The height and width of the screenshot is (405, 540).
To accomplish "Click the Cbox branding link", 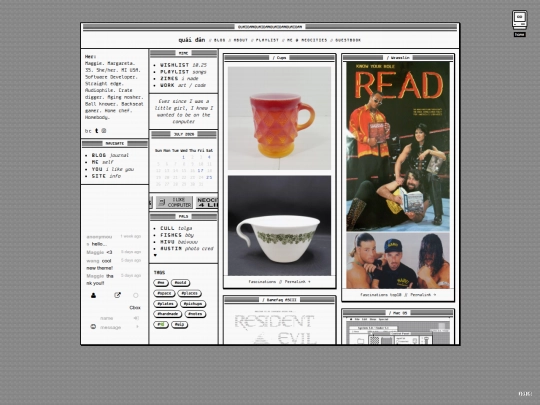I will click(x=135, y=308).
